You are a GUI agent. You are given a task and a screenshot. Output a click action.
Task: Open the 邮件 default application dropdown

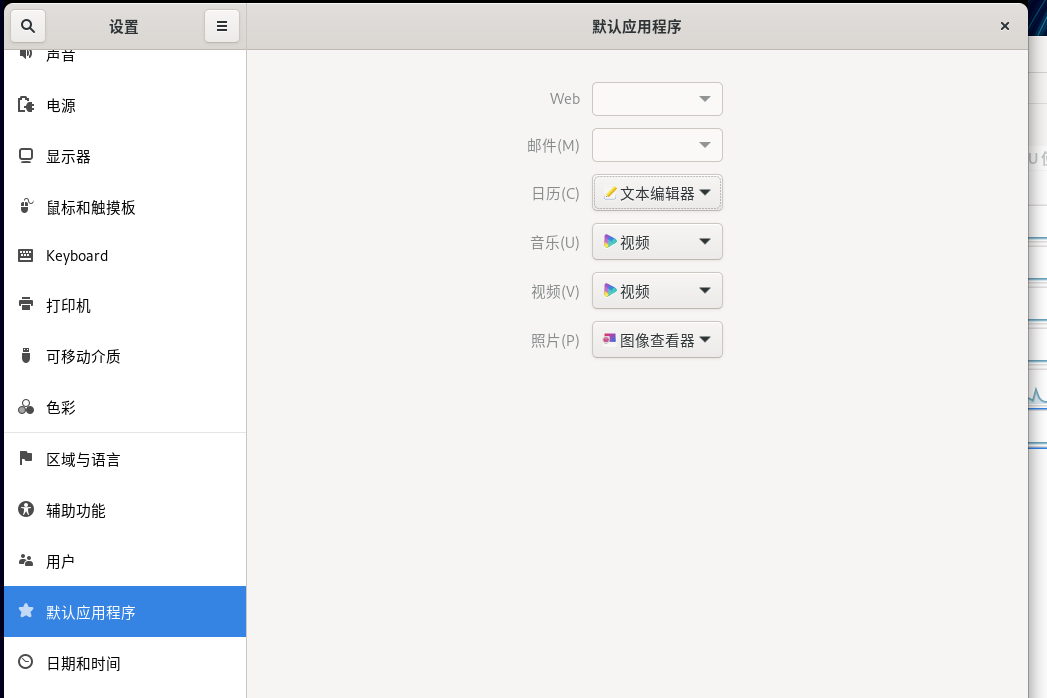coord(657,145)
